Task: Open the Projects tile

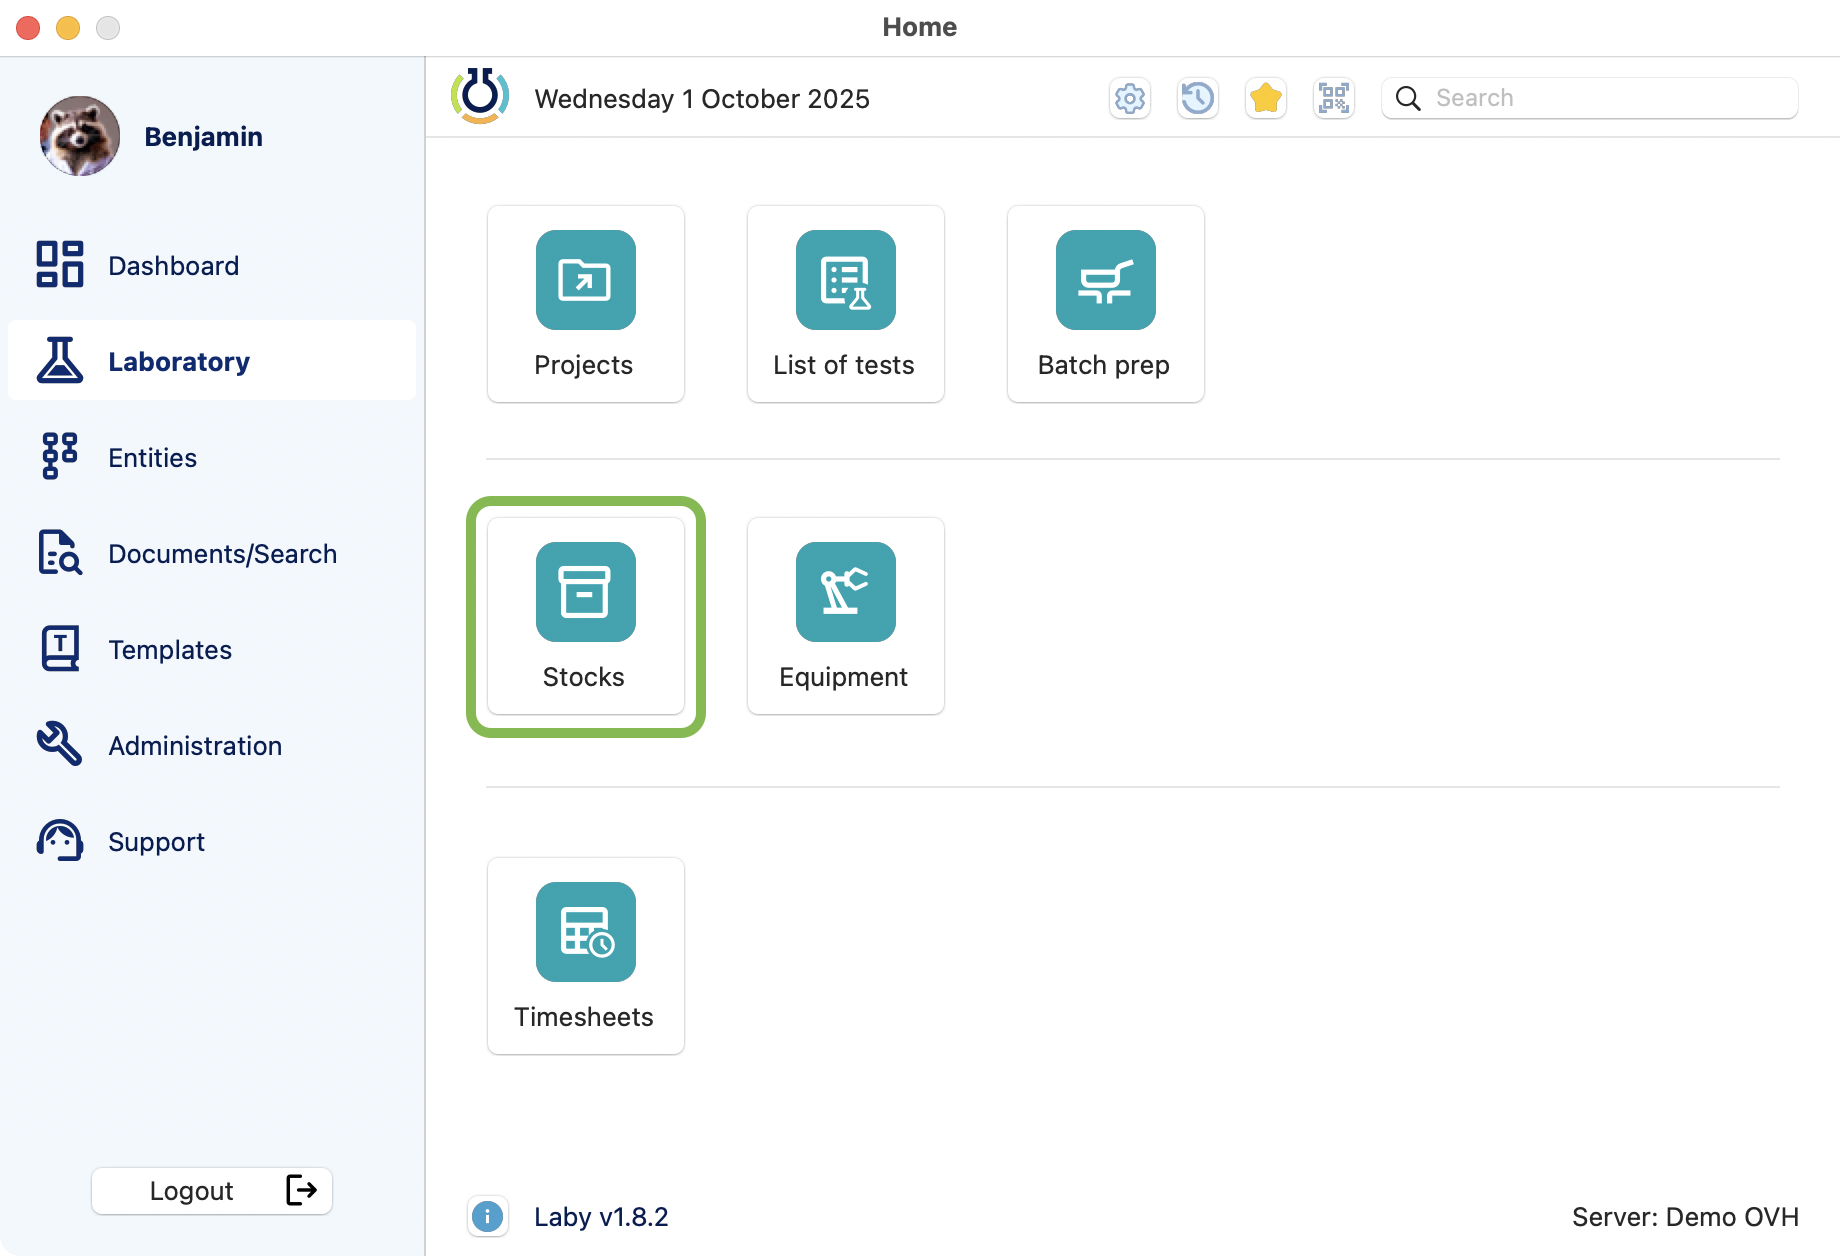Action: click(x=585, y=304)
